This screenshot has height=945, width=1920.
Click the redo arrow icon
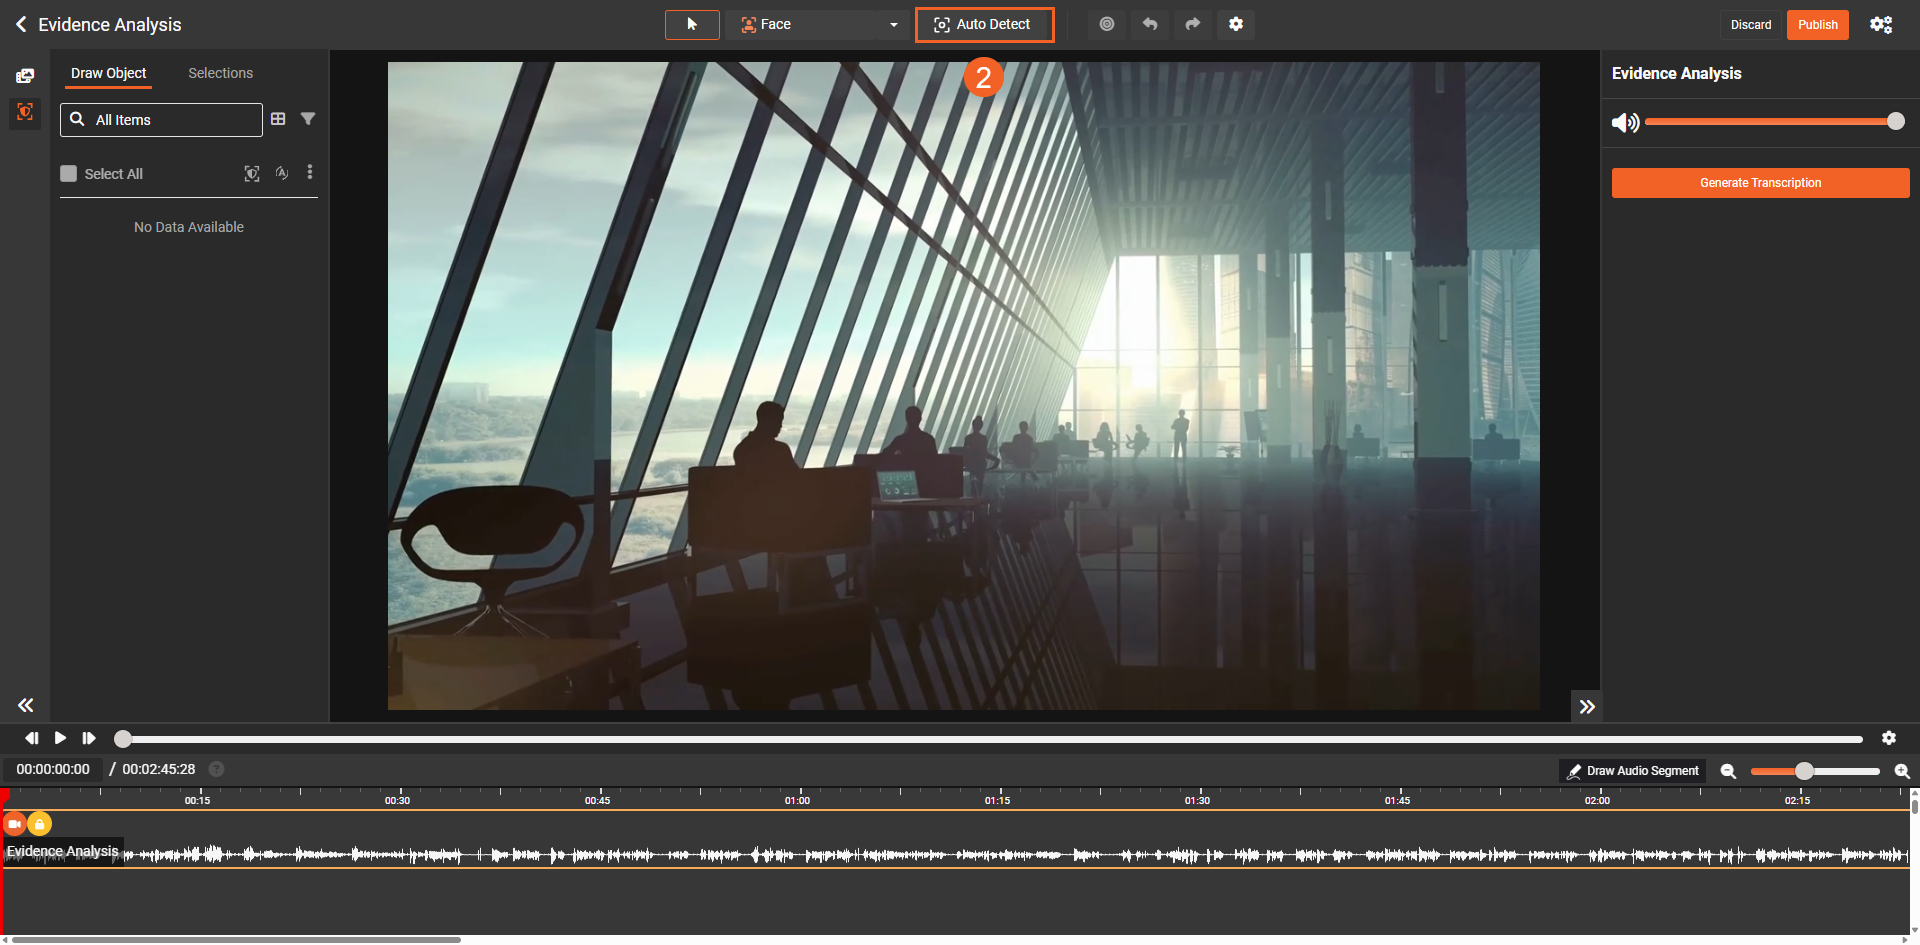pyautogui.click(x=1193, y=24)
